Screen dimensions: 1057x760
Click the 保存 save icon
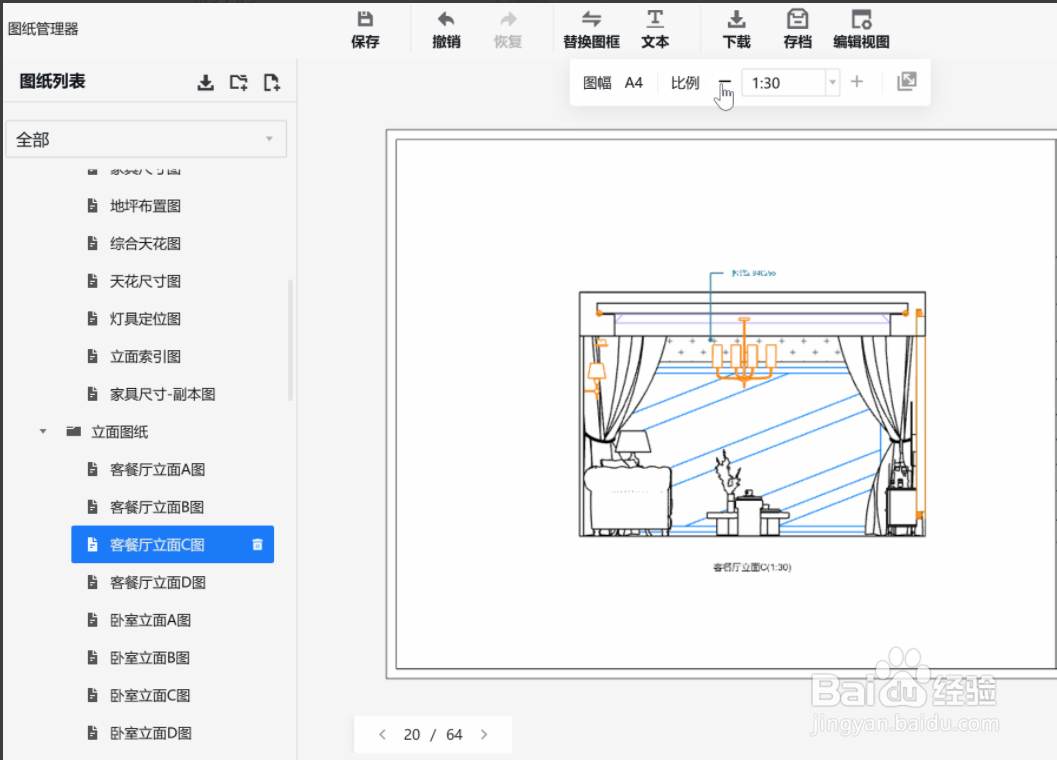[365, 27]
